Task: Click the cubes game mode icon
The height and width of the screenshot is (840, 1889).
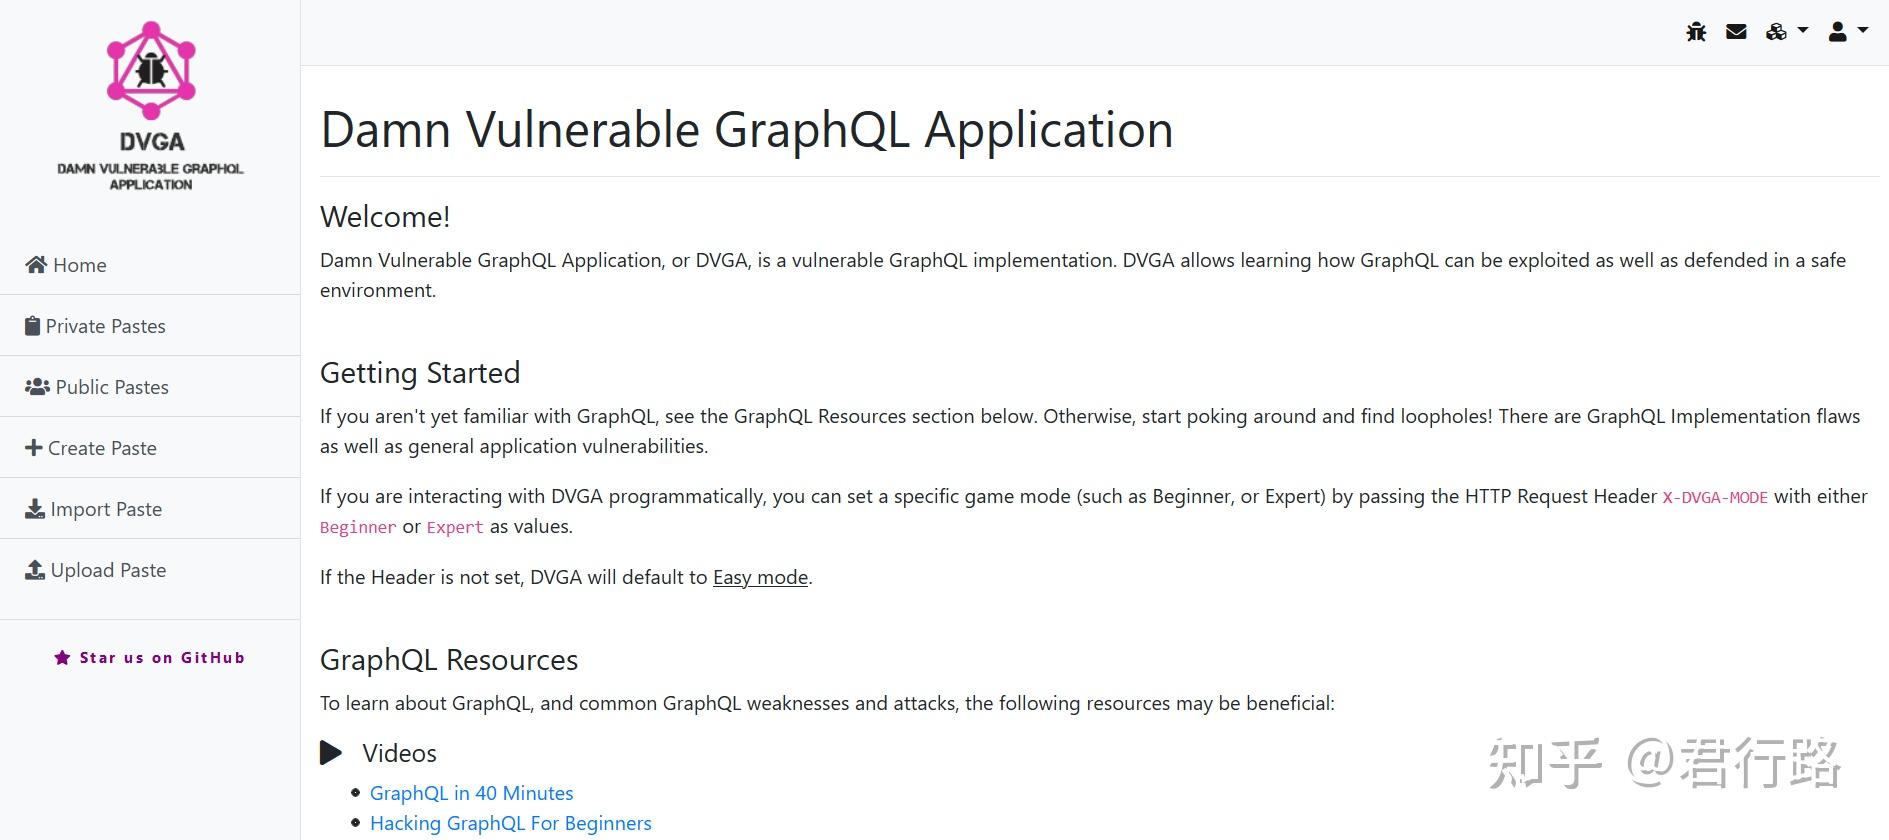Action: pyautogui.click(x=1776, y=31)
